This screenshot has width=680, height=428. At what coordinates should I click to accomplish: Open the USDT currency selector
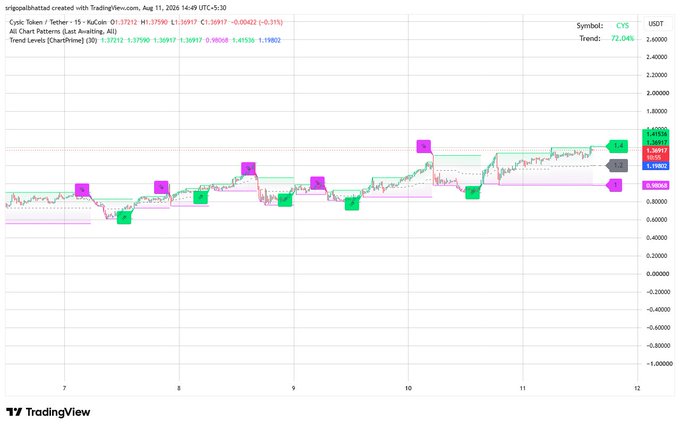(656, 24)
